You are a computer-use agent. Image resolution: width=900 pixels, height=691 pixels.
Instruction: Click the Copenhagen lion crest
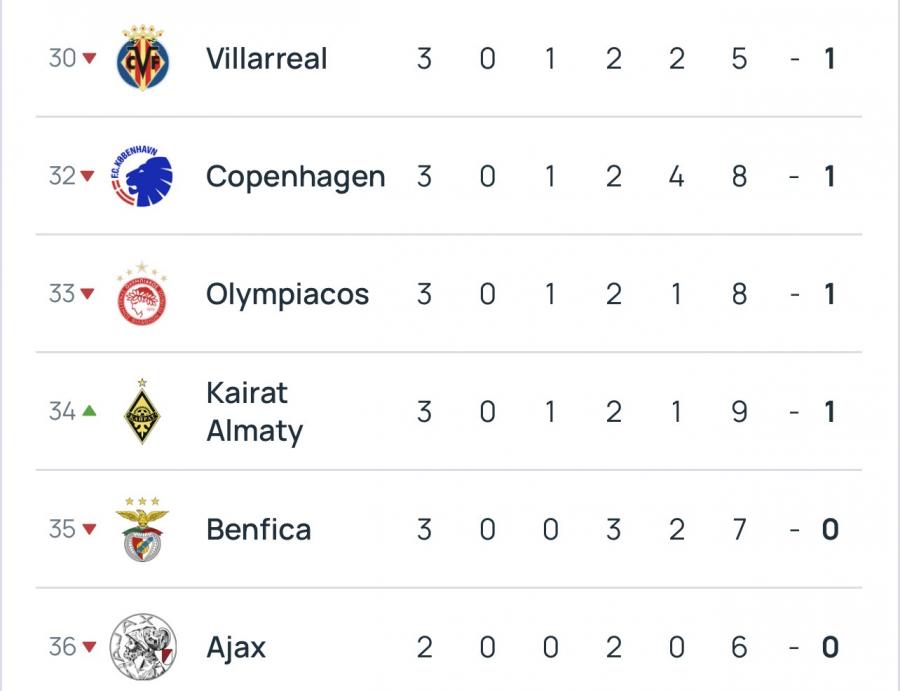click(142, 177)
